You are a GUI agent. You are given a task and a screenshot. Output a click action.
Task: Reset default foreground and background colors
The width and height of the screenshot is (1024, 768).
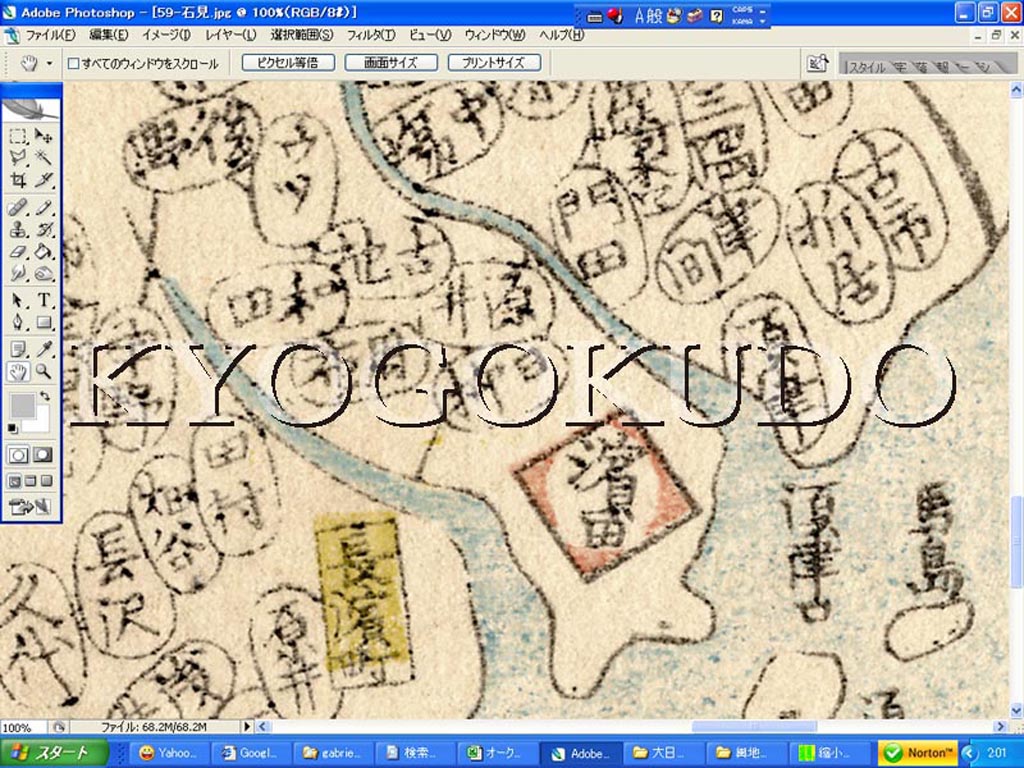[13, 429]
